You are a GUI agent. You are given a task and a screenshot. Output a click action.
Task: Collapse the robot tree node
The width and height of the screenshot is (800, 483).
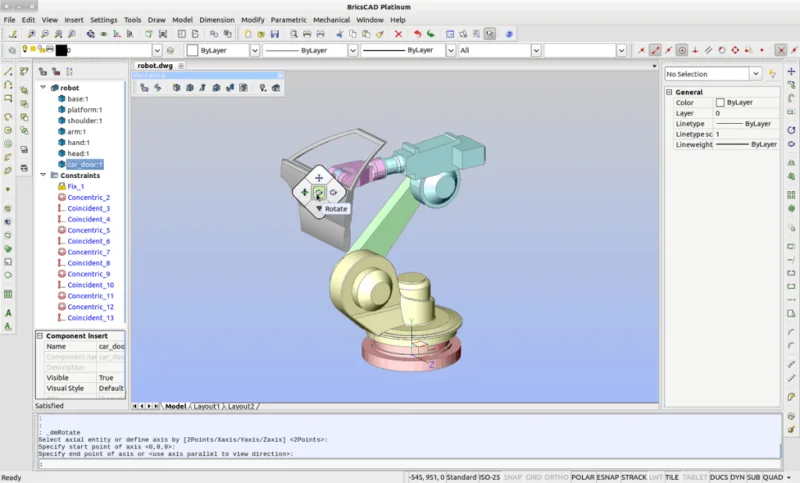(x=43, y=87)
